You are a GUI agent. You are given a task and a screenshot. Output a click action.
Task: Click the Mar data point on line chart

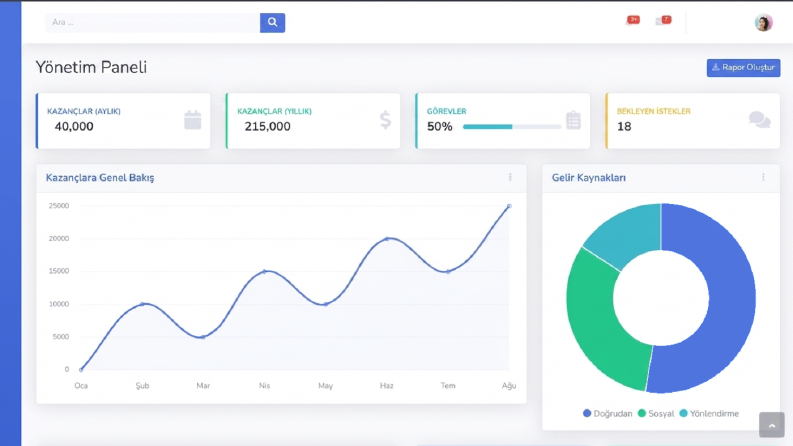(203, 337)
